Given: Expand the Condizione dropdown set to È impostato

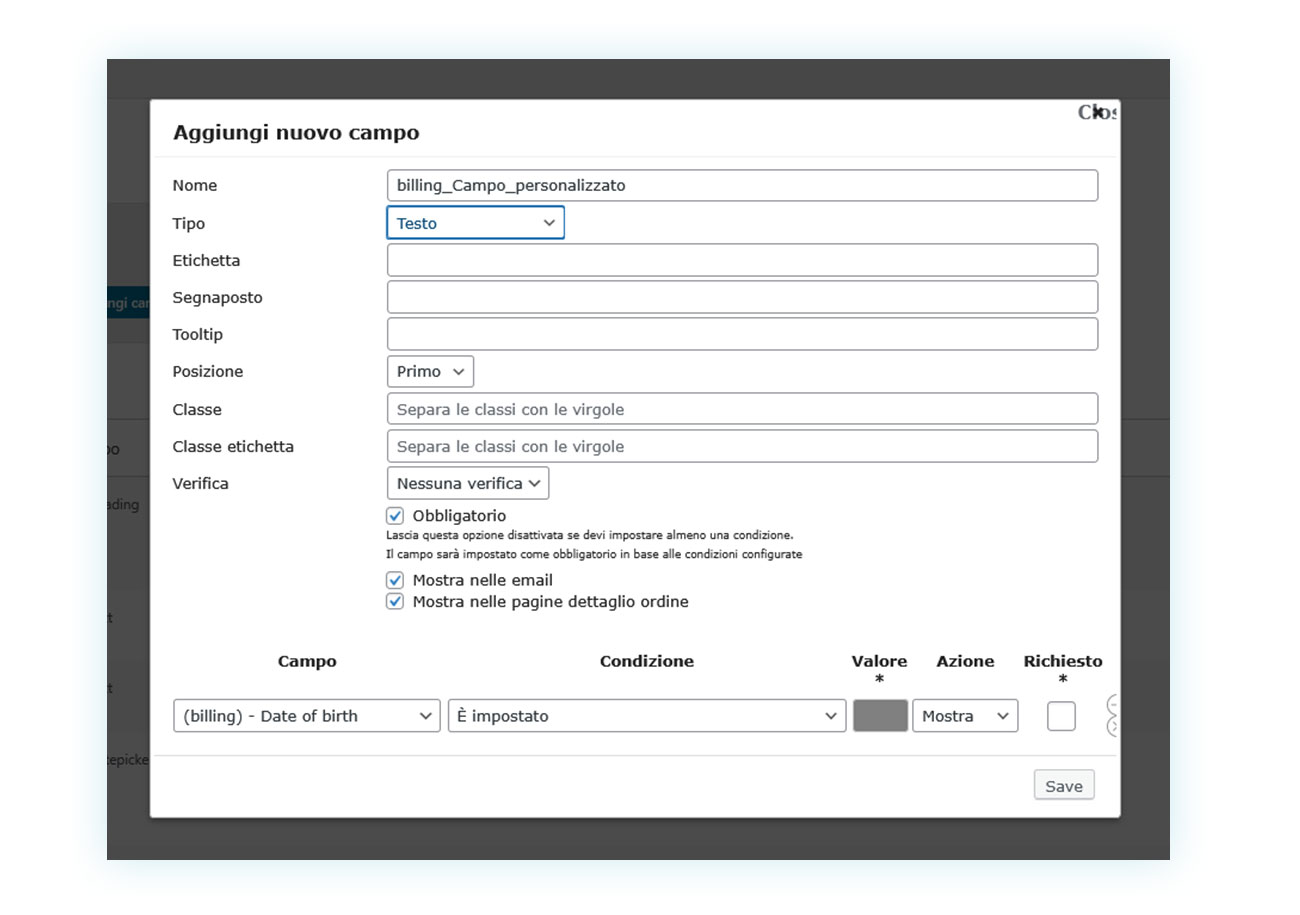Looking at the screenshot, I should tap(646, 716).
